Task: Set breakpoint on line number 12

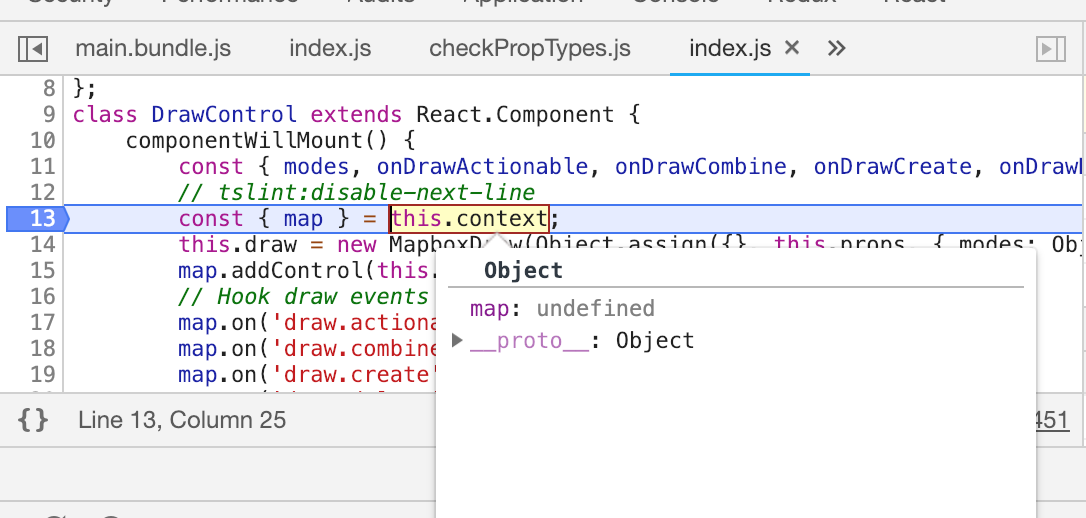Action: 42,193
